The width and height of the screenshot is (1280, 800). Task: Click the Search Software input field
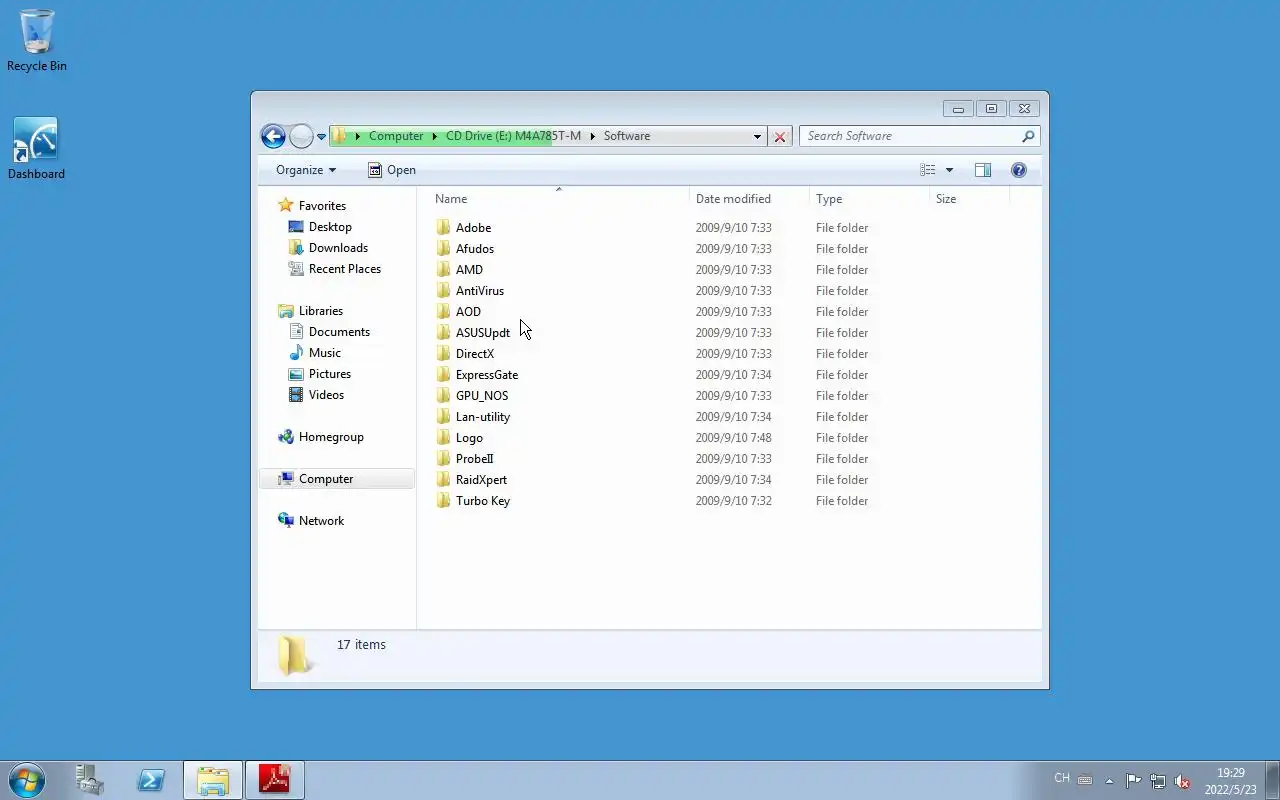[x=909, y=136]
